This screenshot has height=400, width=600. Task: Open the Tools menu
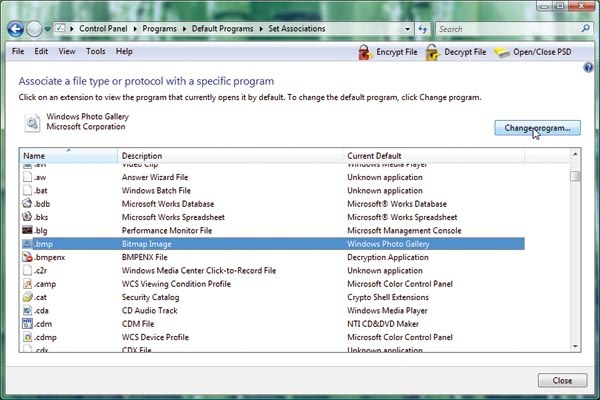95,51
